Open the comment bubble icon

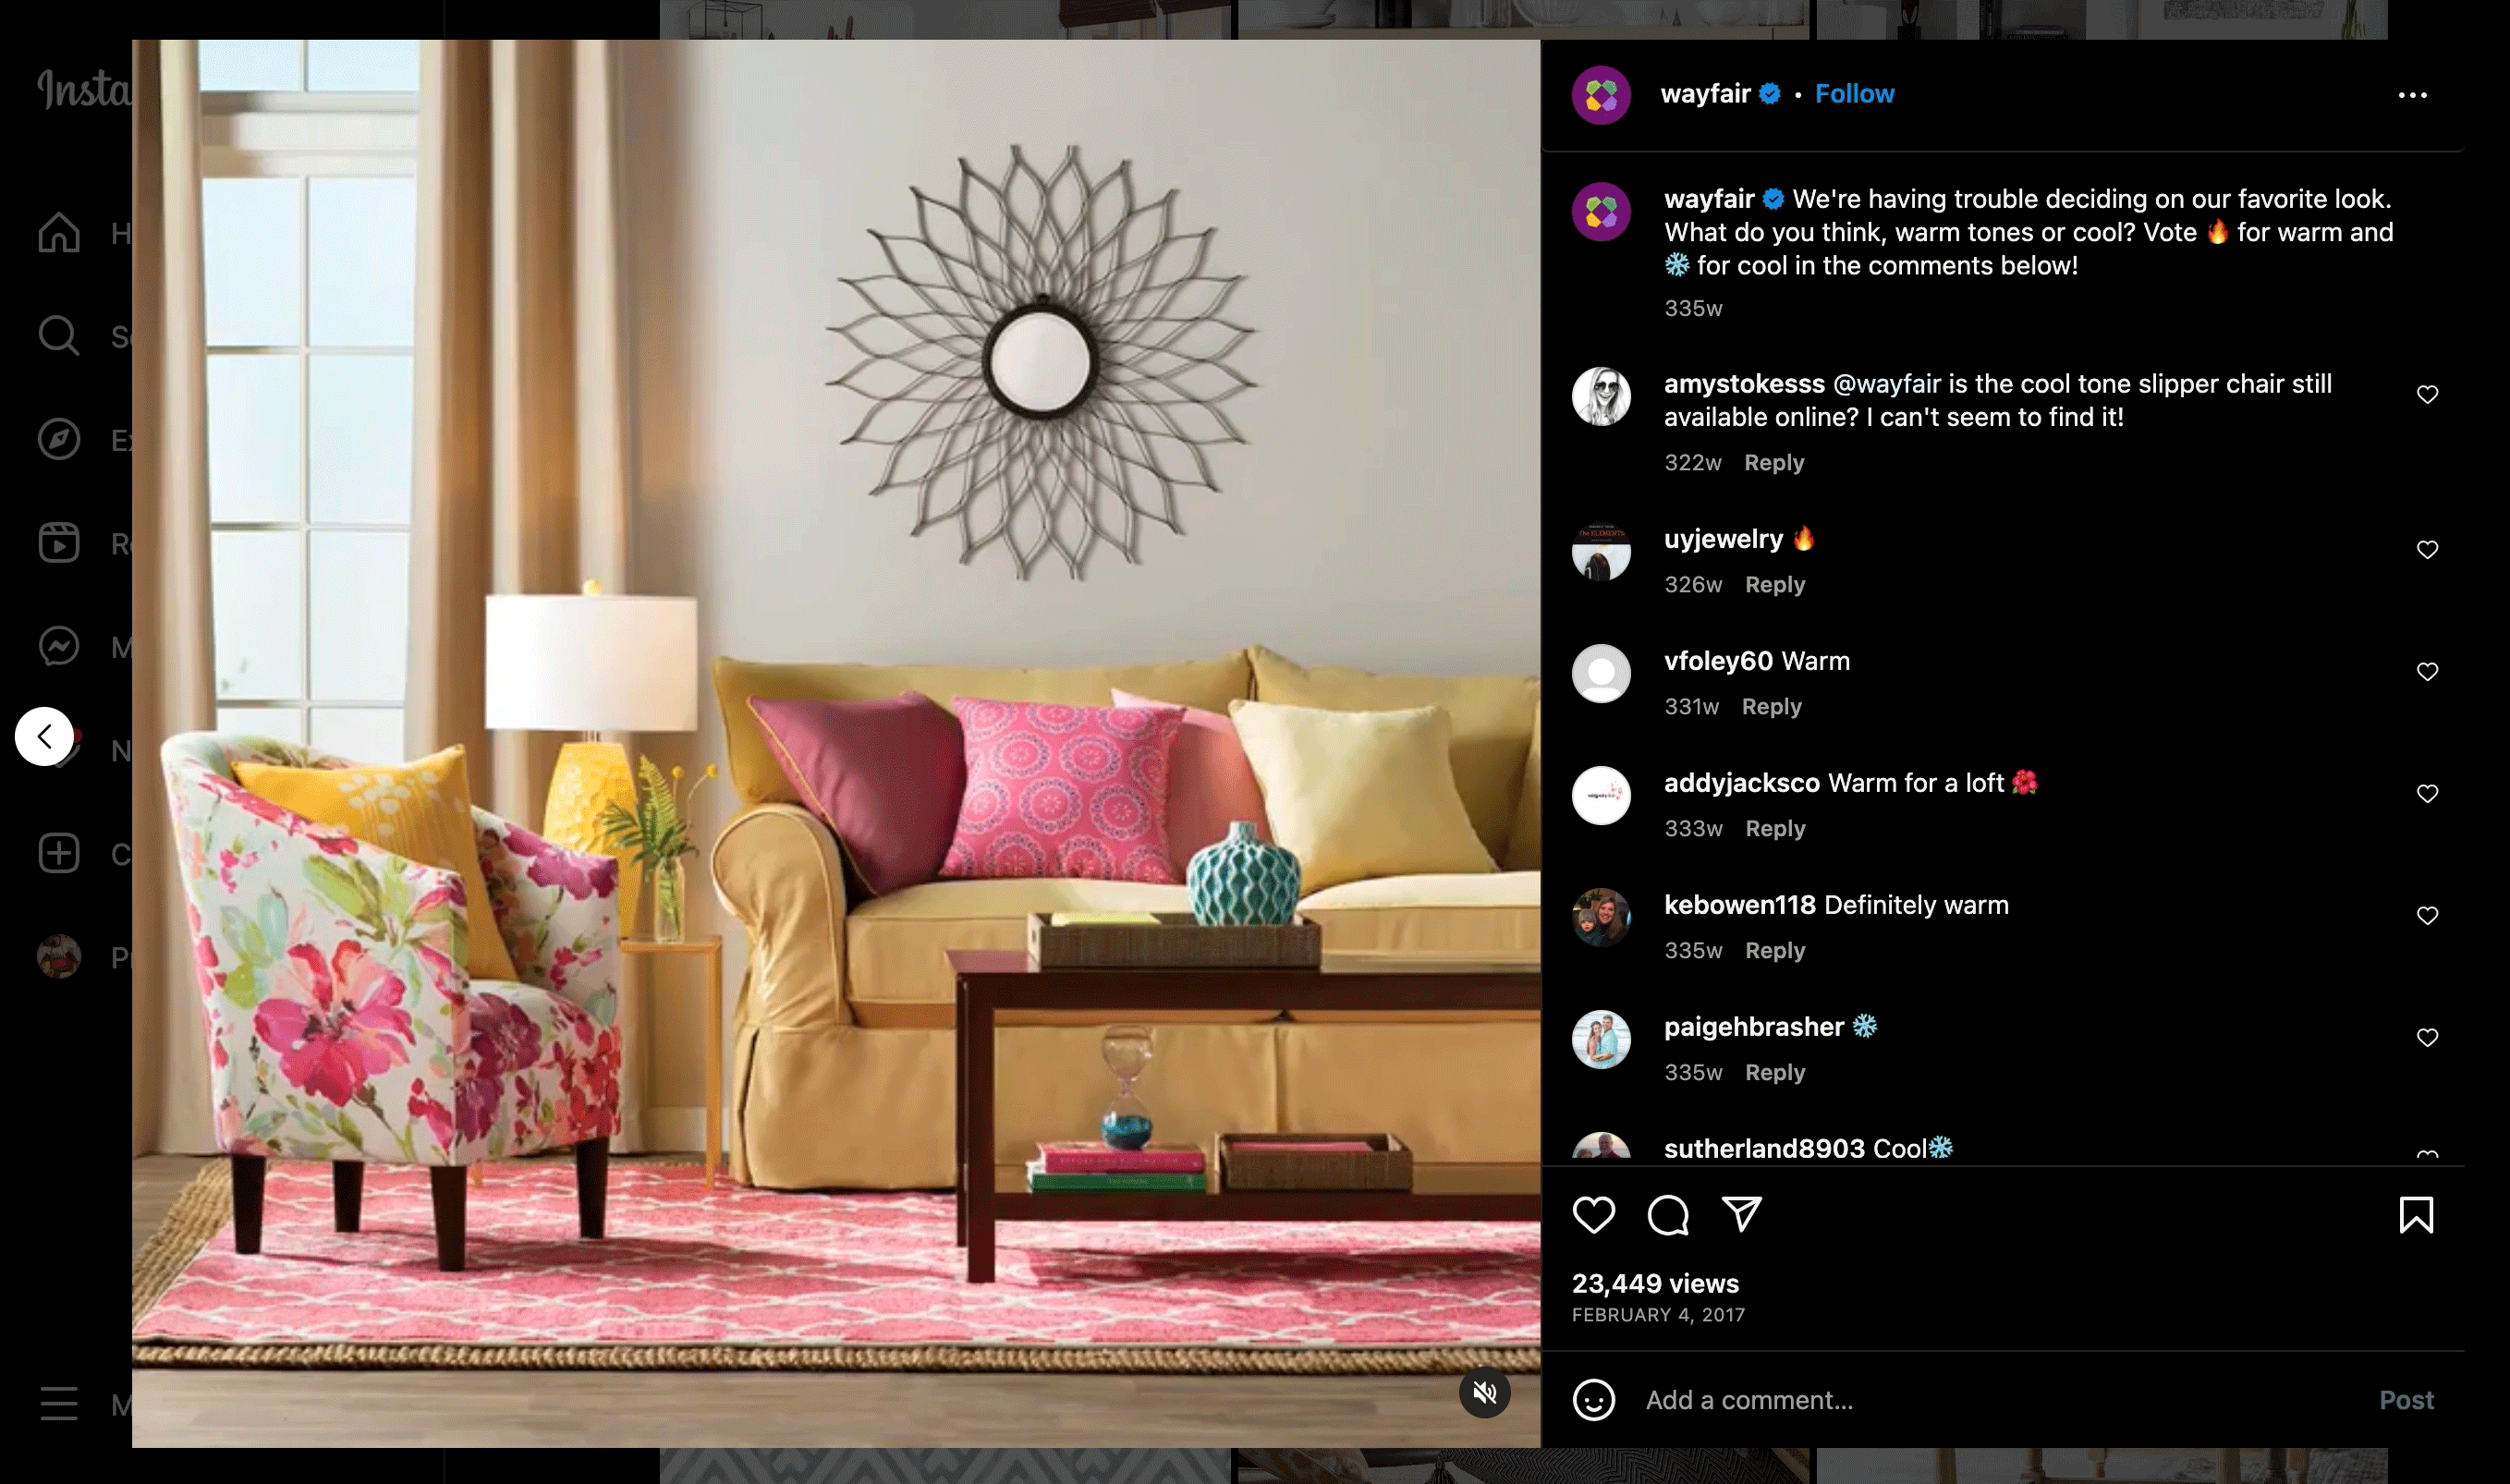1667,1215
